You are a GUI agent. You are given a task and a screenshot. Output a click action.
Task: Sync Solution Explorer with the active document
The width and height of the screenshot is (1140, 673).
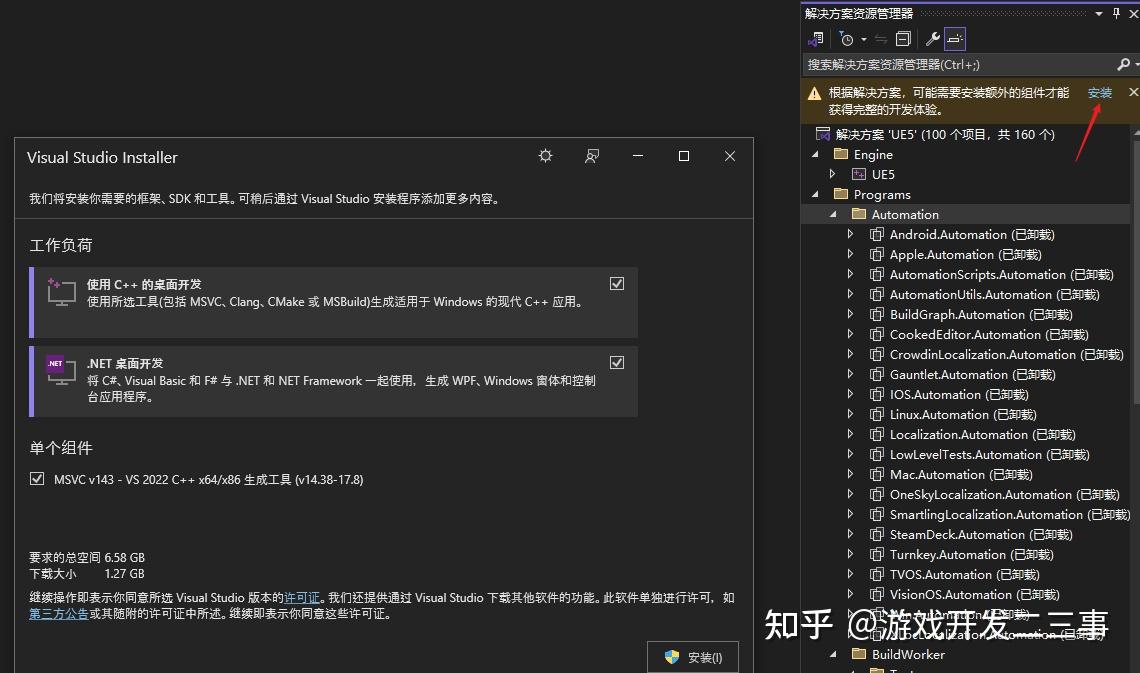pos(881,38)
